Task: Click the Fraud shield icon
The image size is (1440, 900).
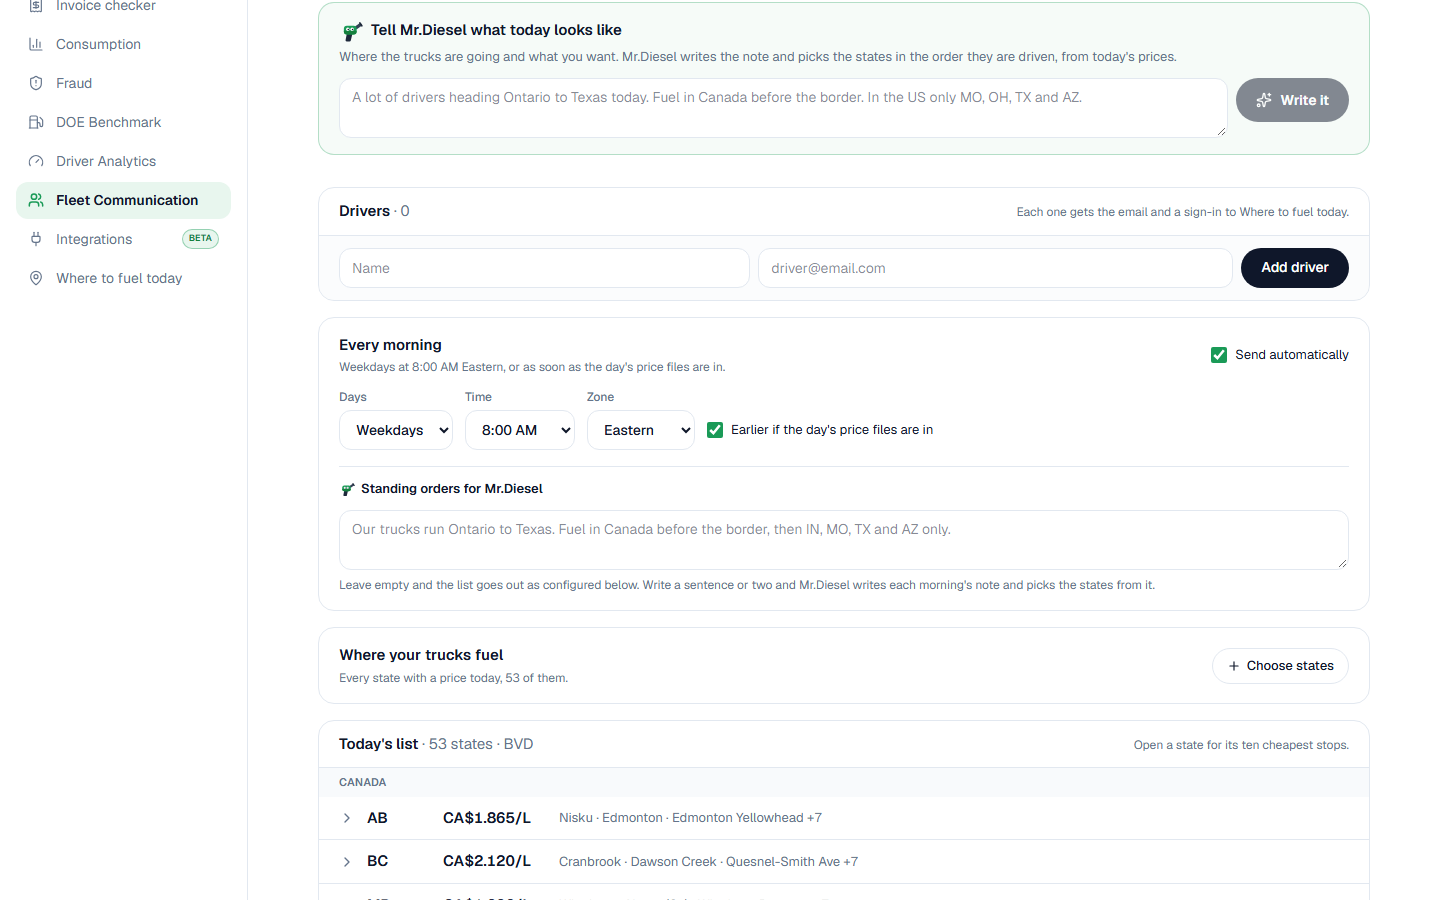Action: pyautogui.click(x=36, y=83)
